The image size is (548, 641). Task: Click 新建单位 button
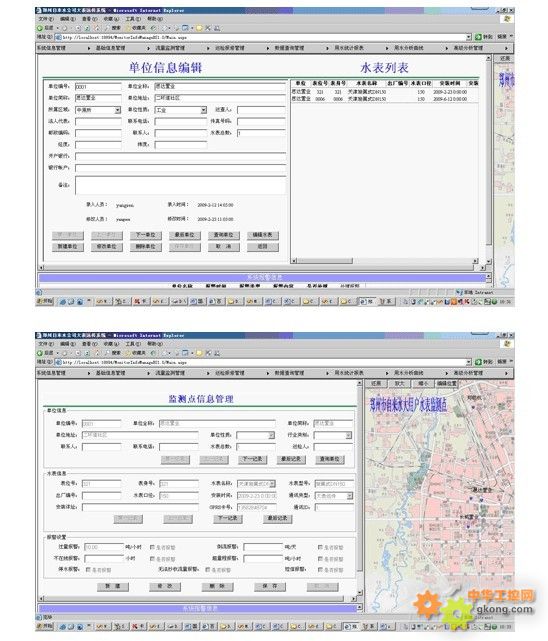(x=67, y=247)
